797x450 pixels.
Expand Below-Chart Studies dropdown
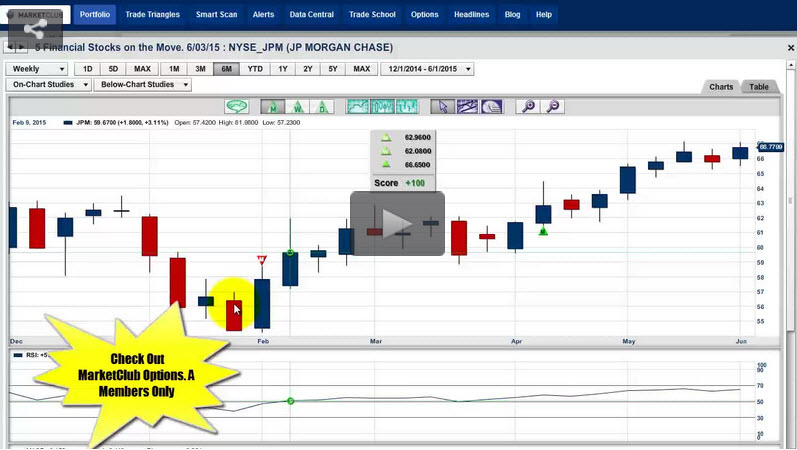pos(143,84)
